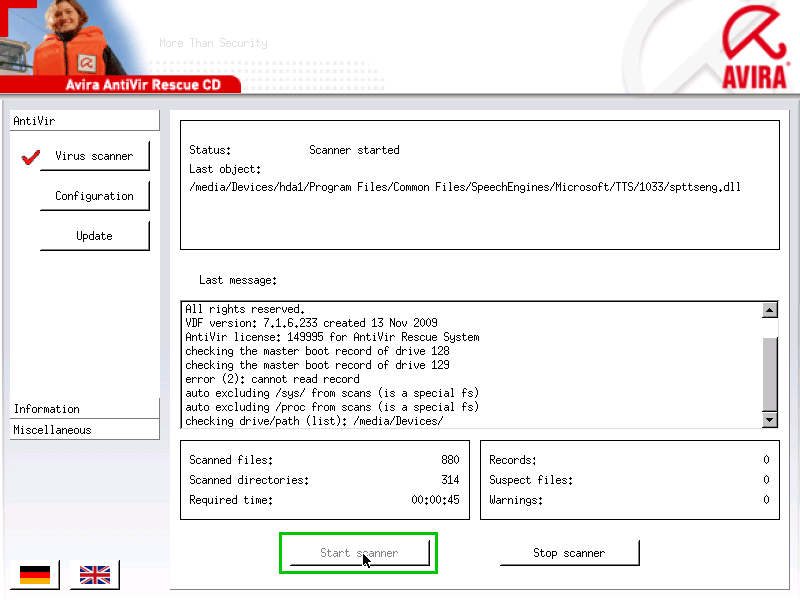Click 'checking the master boot record of drive 128'

tap(317, 351)
